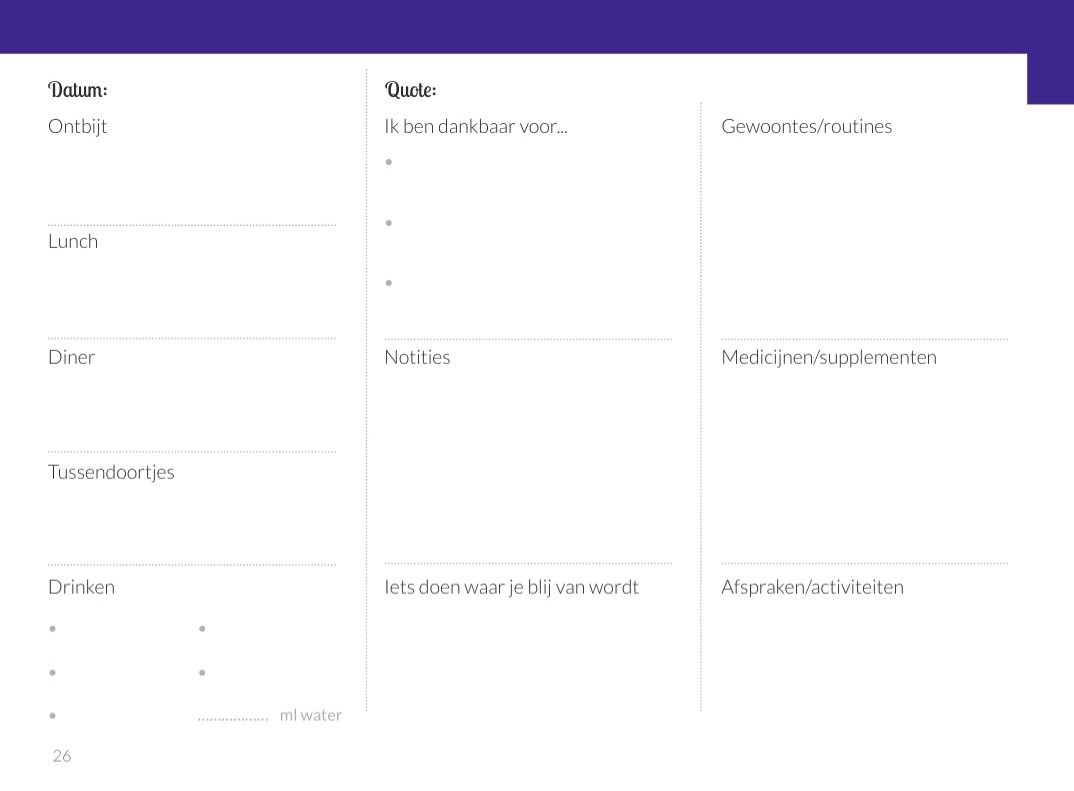
Task: Click the ml water dotted line
Action: click(x=233, y=719)
